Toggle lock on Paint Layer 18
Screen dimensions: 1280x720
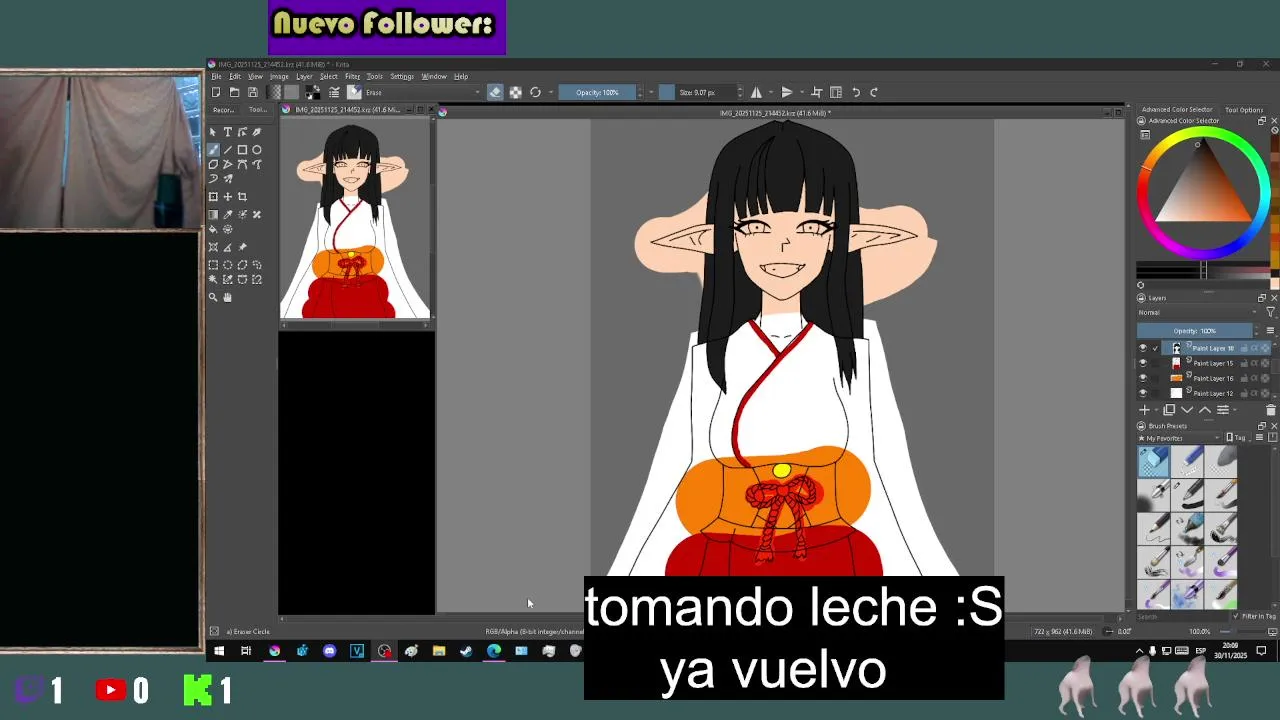[1244, 348]
